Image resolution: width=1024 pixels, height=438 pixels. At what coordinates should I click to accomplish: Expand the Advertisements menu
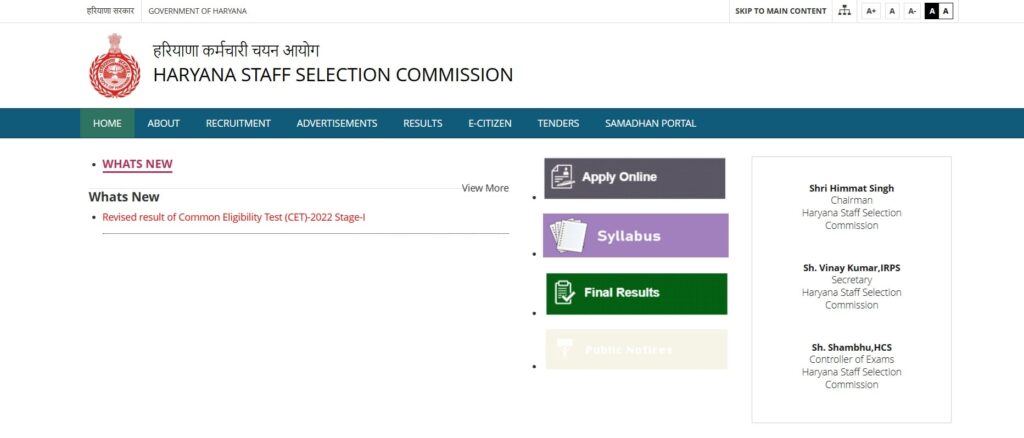click(x=337, y=123)
